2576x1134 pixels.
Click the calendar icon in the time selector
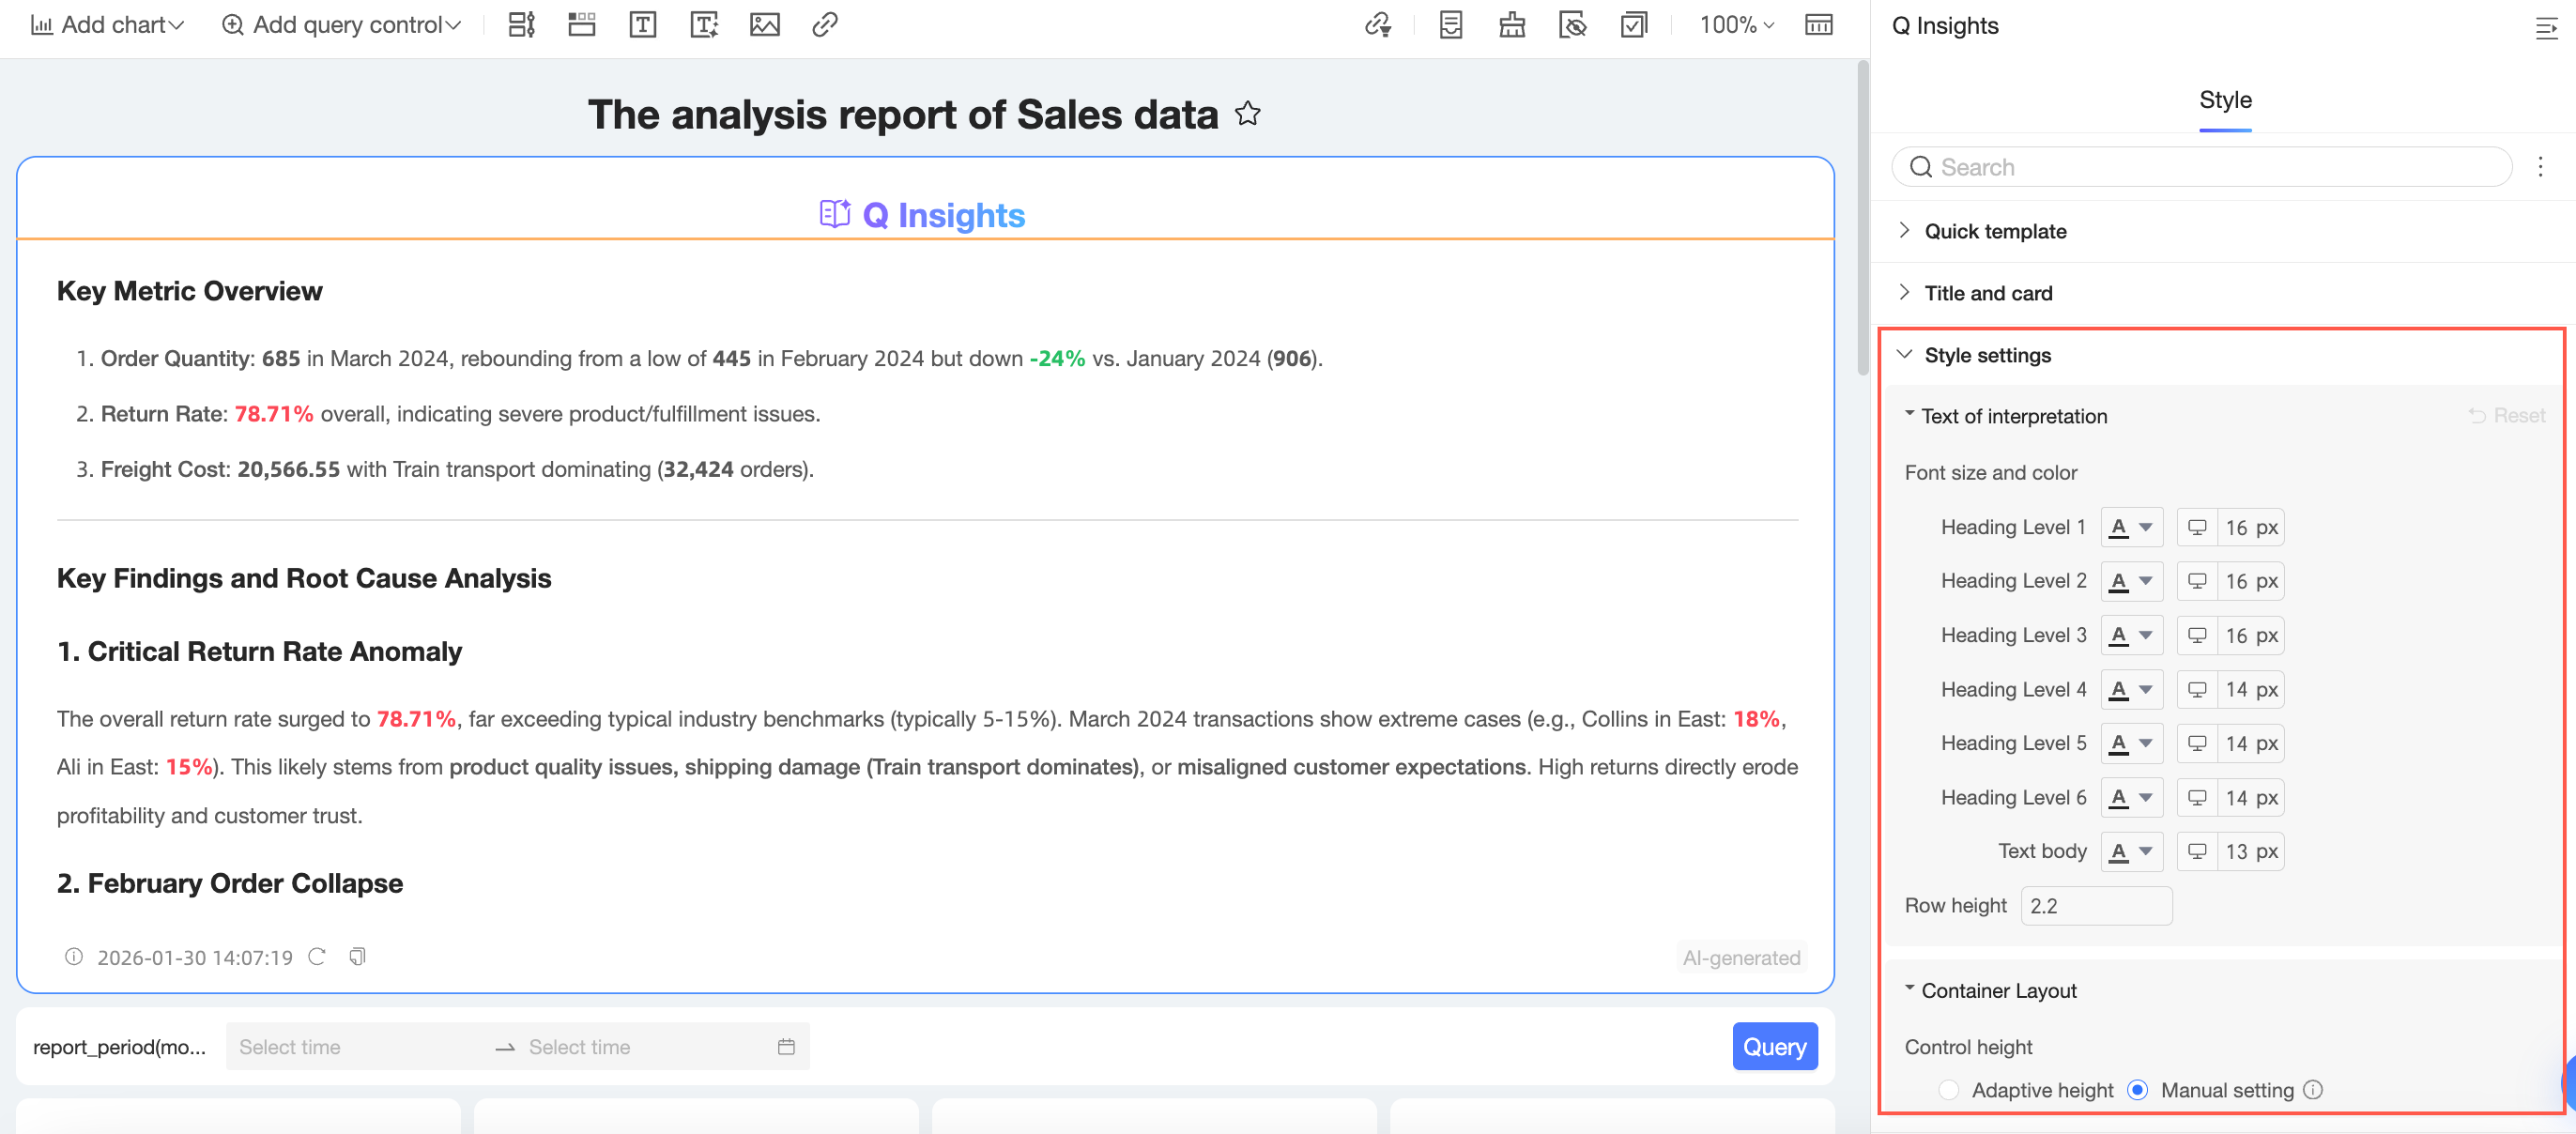pos(786,1047)
